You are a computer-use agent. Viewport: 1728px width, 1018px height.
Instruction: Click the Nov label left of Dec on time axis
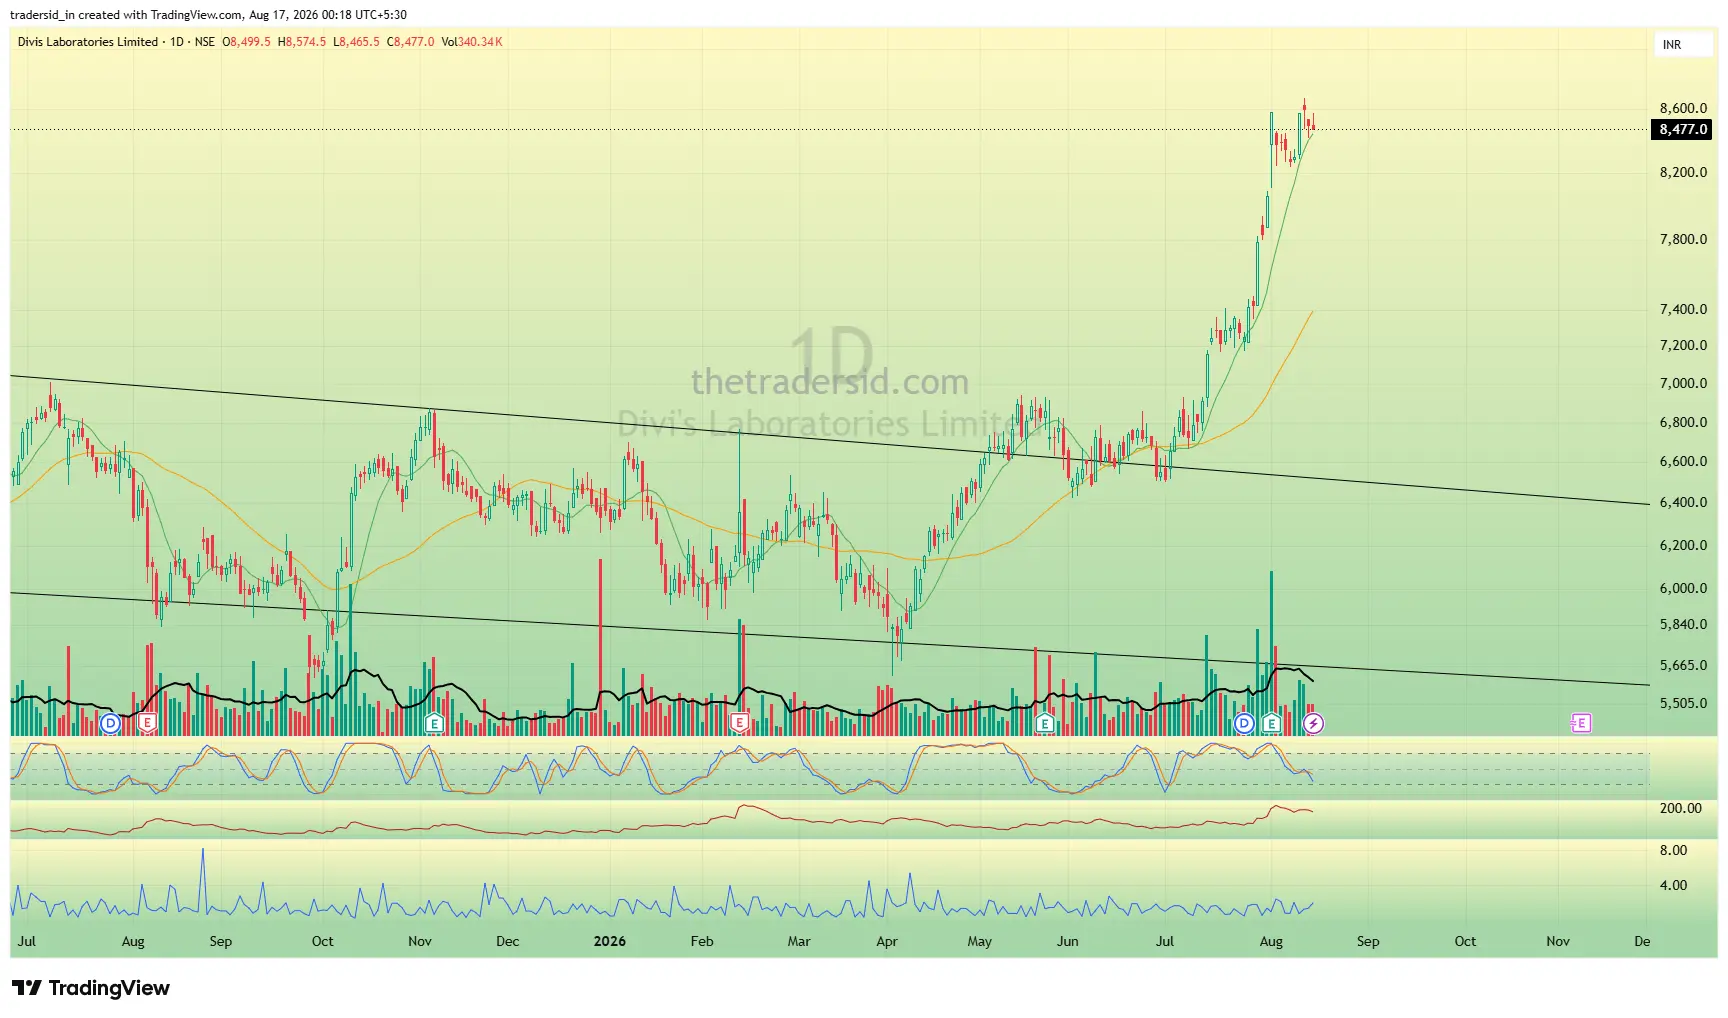point(420,941)
